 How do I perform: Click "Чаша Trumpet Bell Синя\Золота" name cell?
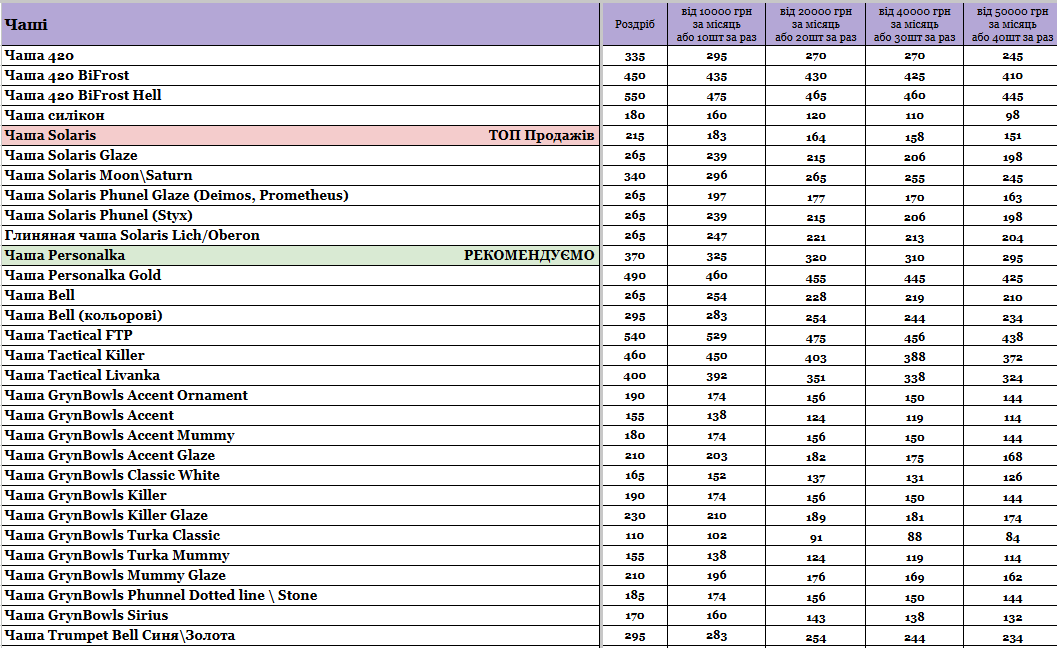click(120, 636)
